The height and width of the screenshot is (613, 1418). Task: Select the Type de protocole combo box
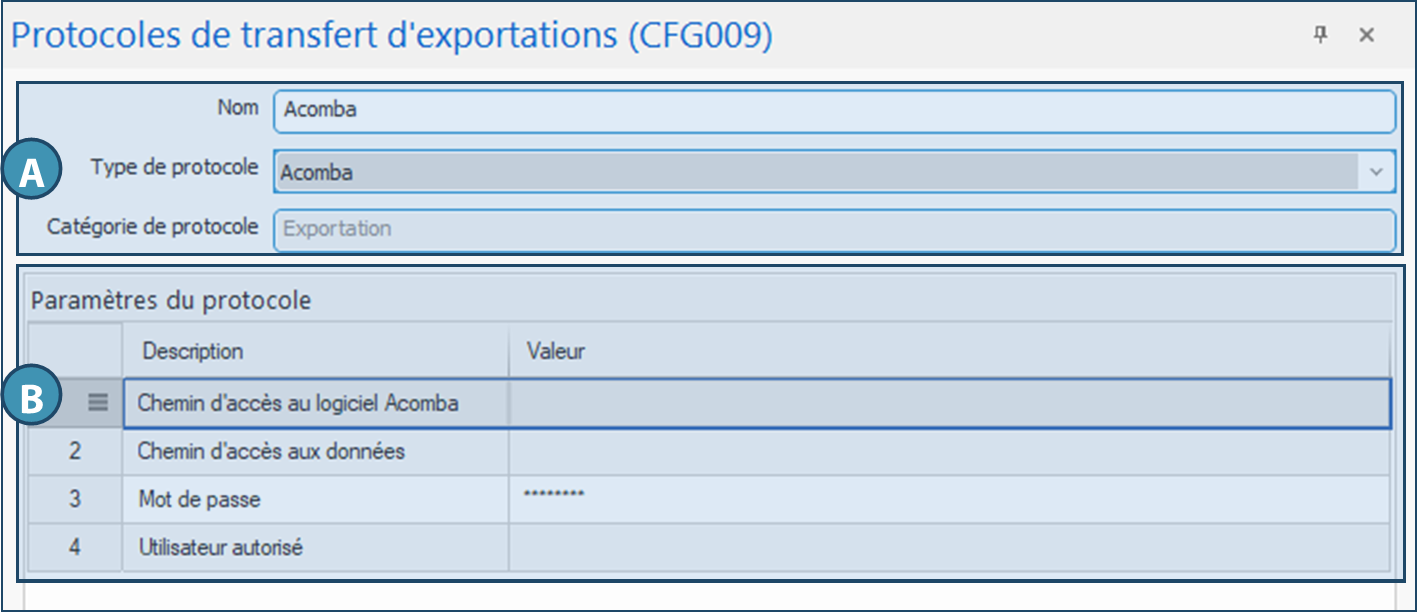pyautogui.click(x=815, y=172)
